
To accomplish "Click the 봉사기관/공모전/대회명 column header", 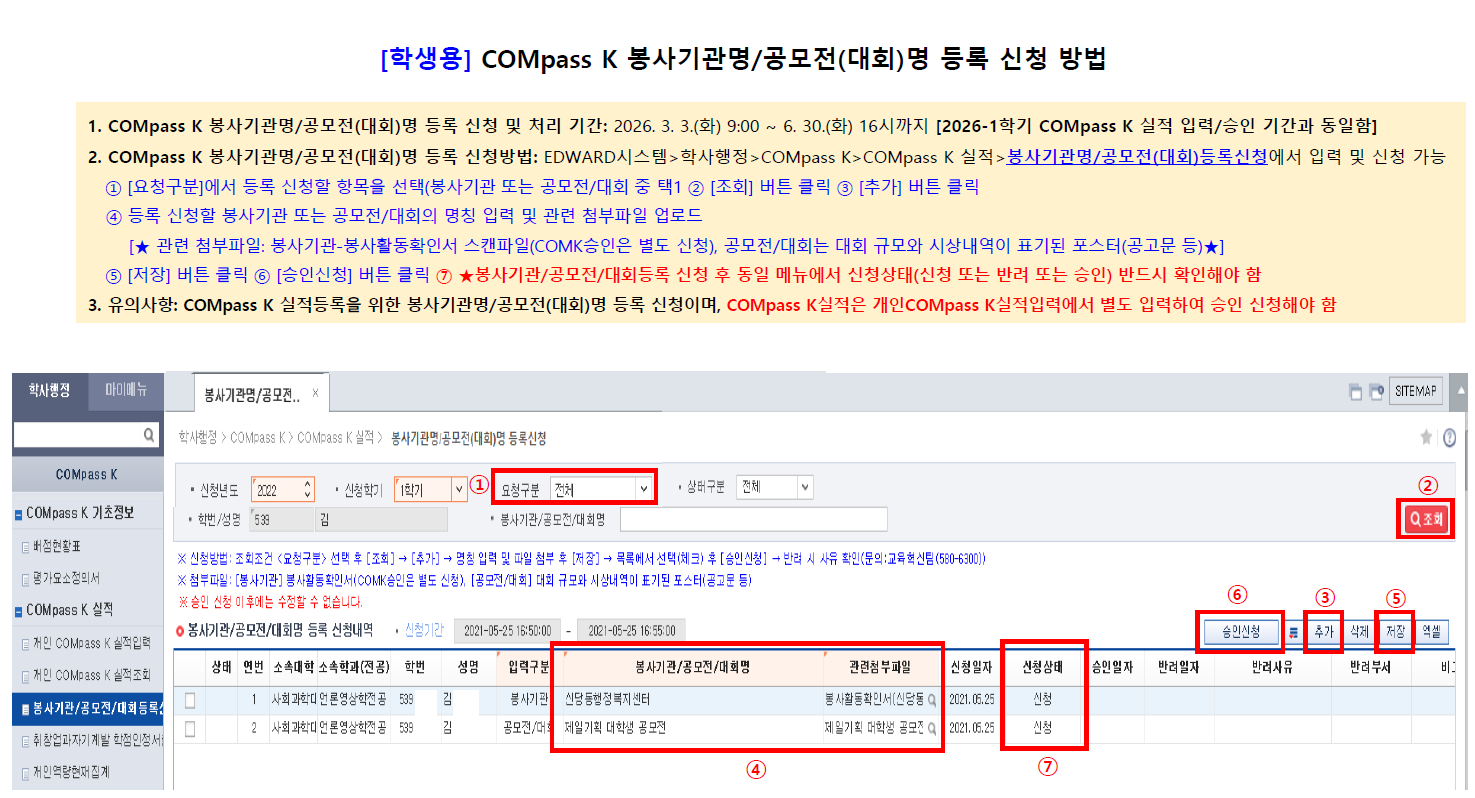I will point(692,668).
